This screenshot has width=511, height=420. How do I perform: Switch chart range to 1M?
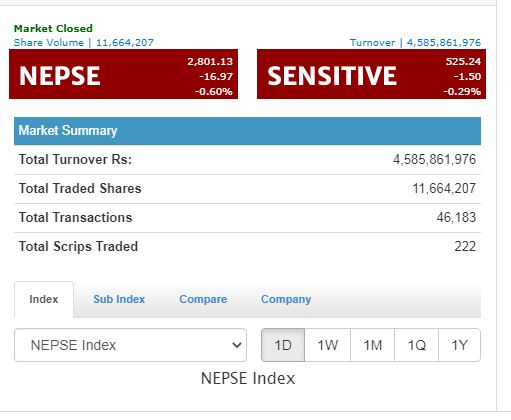(372, 345)
